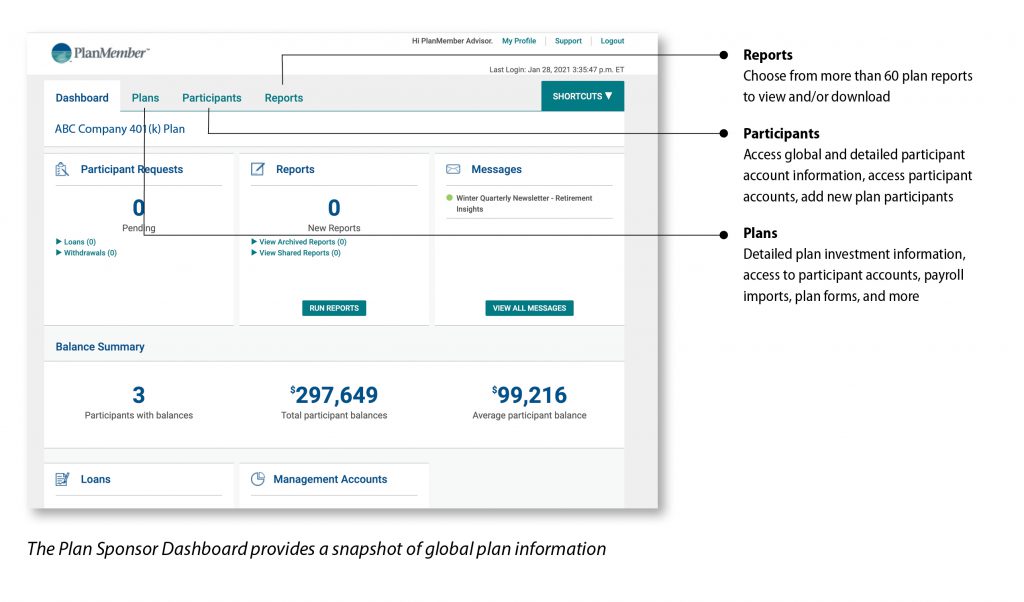Click the Logout link
Image resolution: width=1024 pixels, height=602 pixels.
click(x=612, y=40)
